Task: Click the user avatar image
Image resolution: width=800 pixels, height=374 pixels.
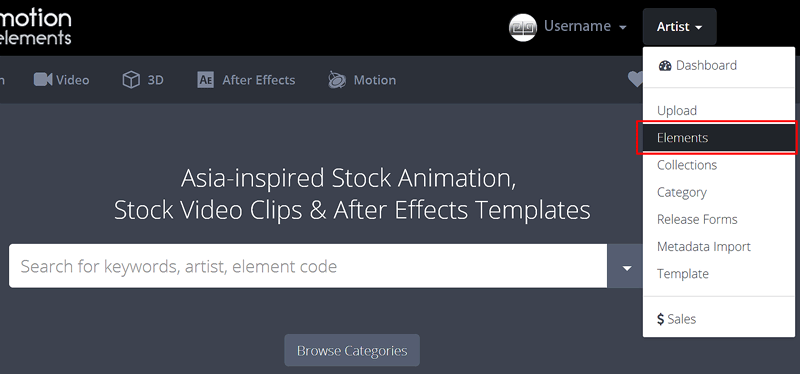Action: pos(523,27)
